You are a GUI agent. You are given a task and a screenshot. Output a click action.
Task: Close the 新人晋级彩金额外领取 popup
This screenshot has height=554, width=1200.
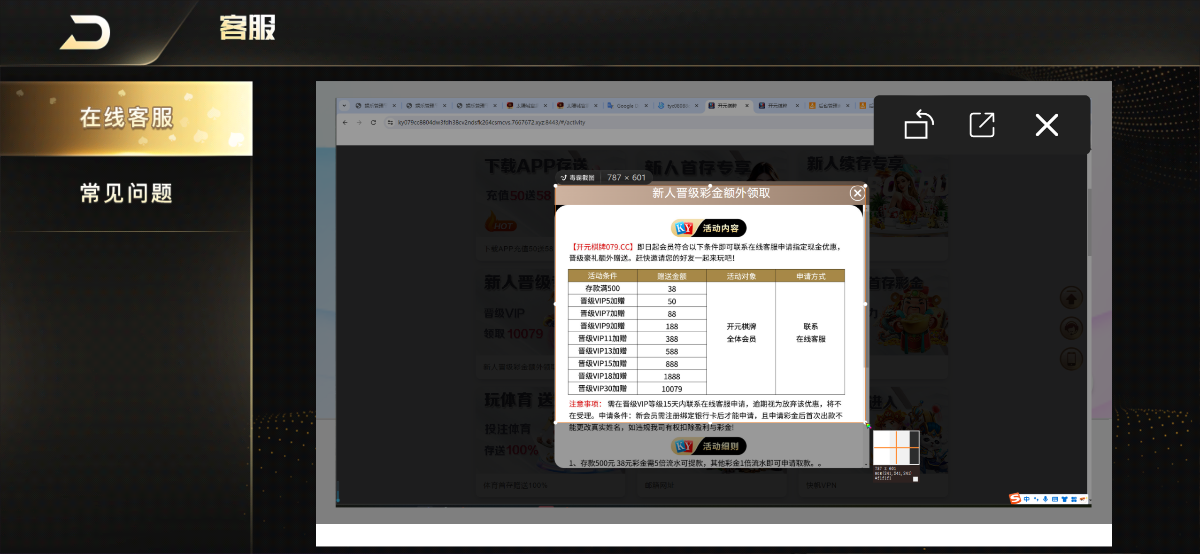coord(857,193)
